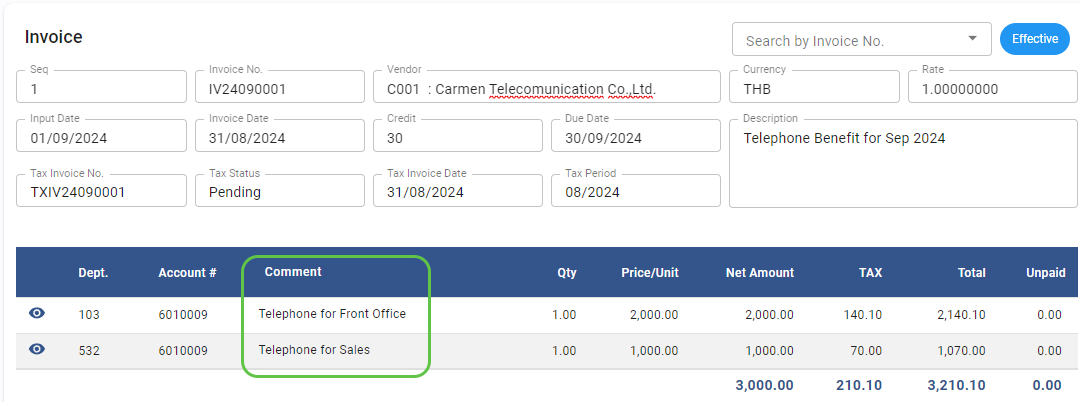Select the Vendor field Carmen Telecomunication
Image resolution: width=1080 pixels, height=402 pixels.
[x=545, y=89]
